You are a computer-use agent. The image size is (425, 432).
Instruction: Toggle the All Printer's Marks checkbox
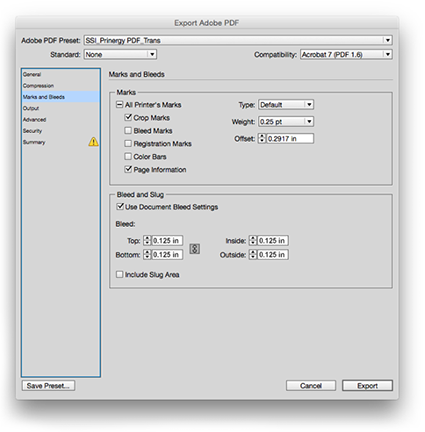point(119,105)
